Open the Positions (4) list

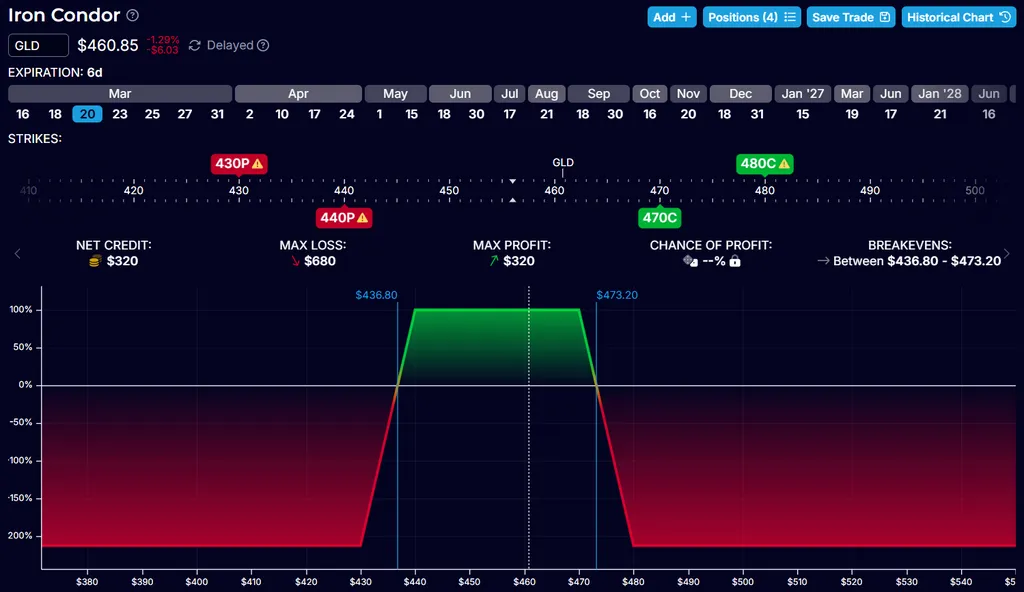click(751, 17)
